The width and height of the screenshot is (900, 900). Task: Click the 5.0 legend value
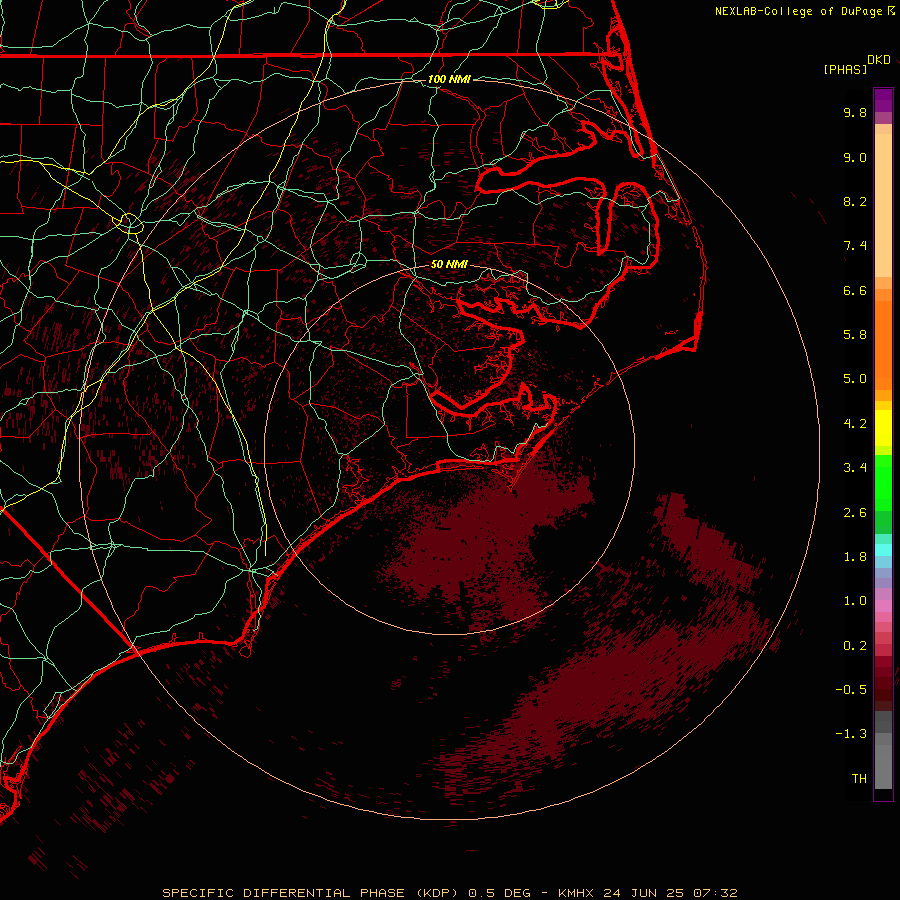(855, 379)
